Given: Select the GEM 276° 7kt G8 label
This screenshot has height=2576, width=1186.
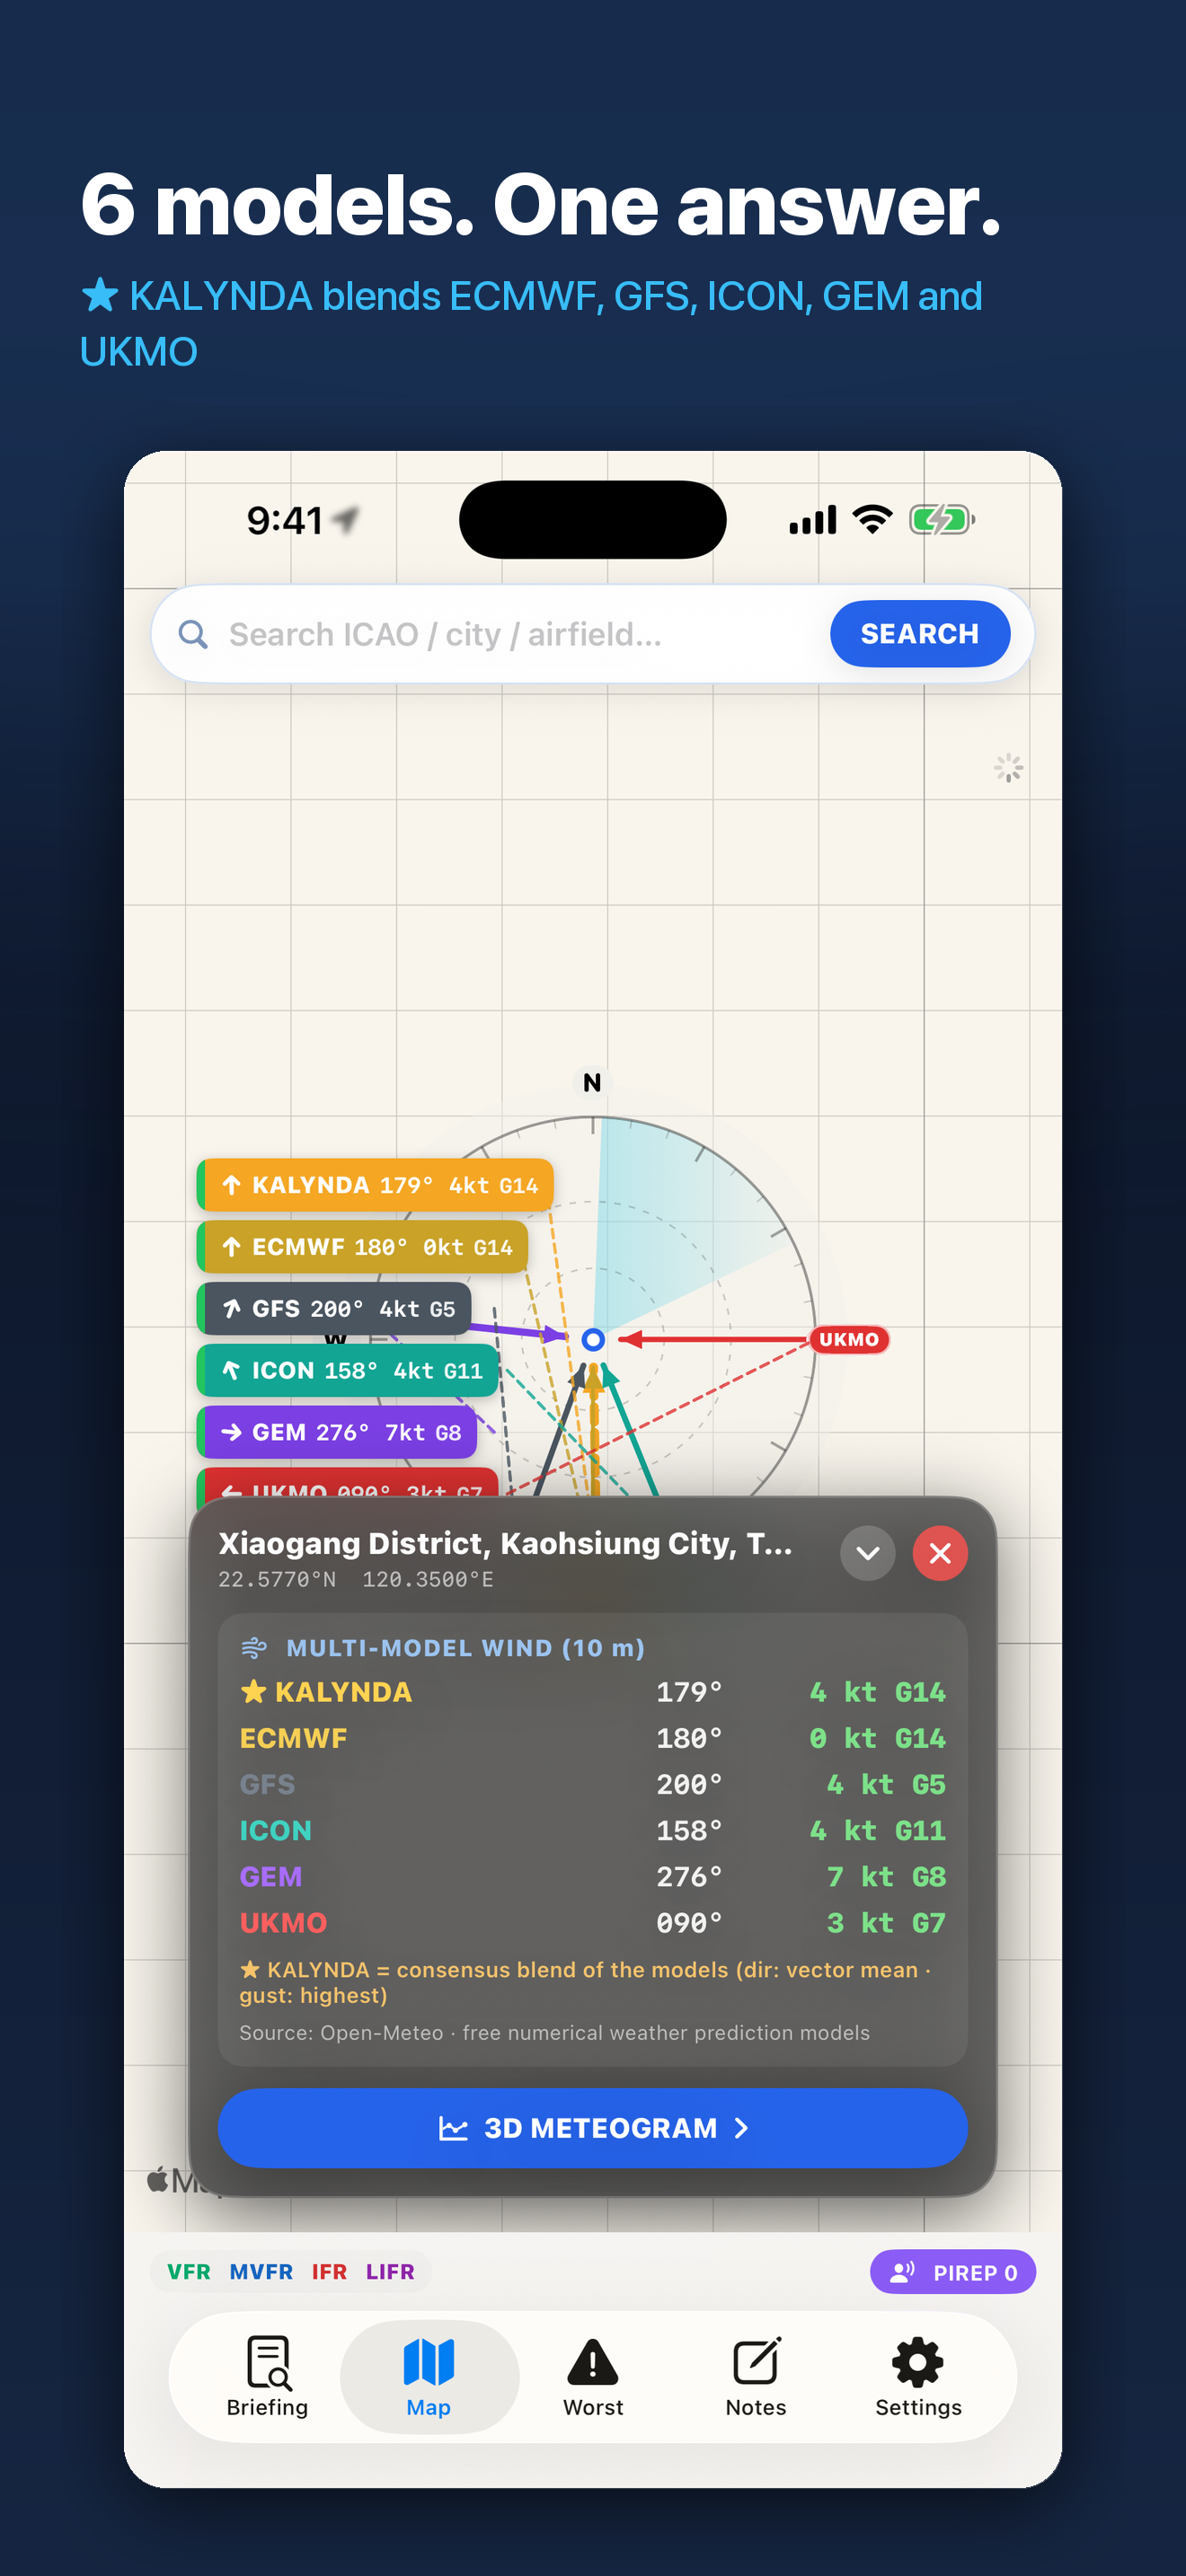Looking at the screenshot, I should coord(337,1433).
